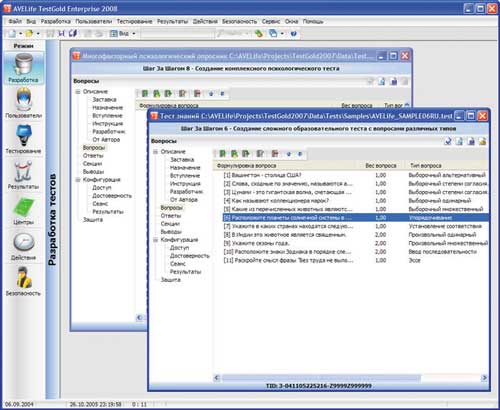Click the Тип вопроса column header
Viewport: 500px width, 410px height.
(x=426, y=166)
